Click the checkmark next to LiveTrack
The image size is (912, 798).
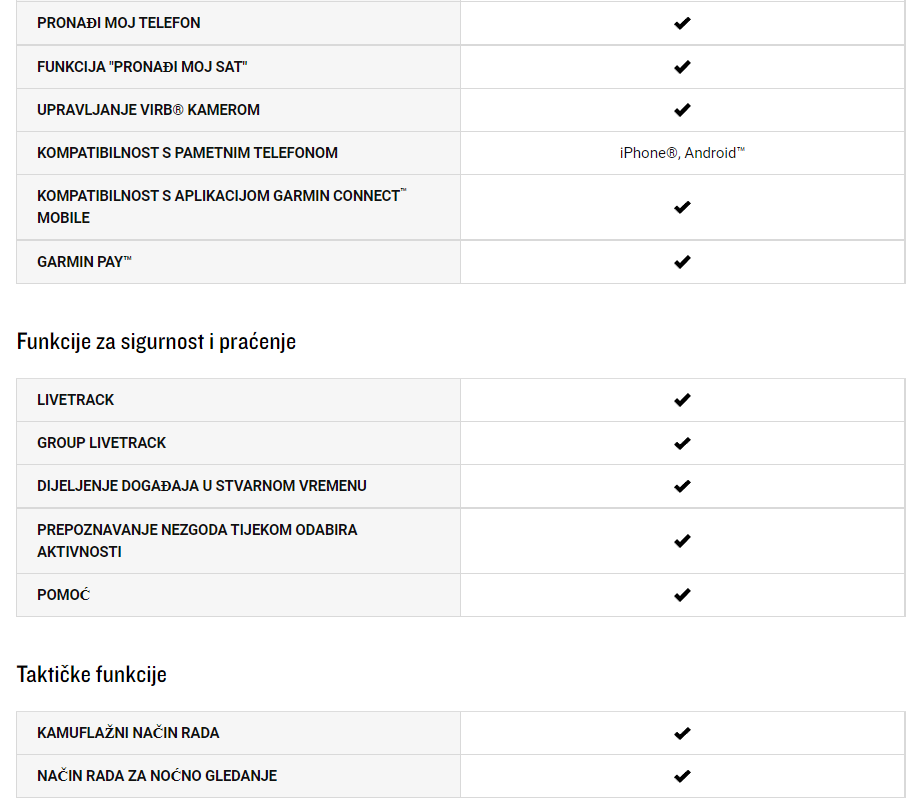[682, 400]
